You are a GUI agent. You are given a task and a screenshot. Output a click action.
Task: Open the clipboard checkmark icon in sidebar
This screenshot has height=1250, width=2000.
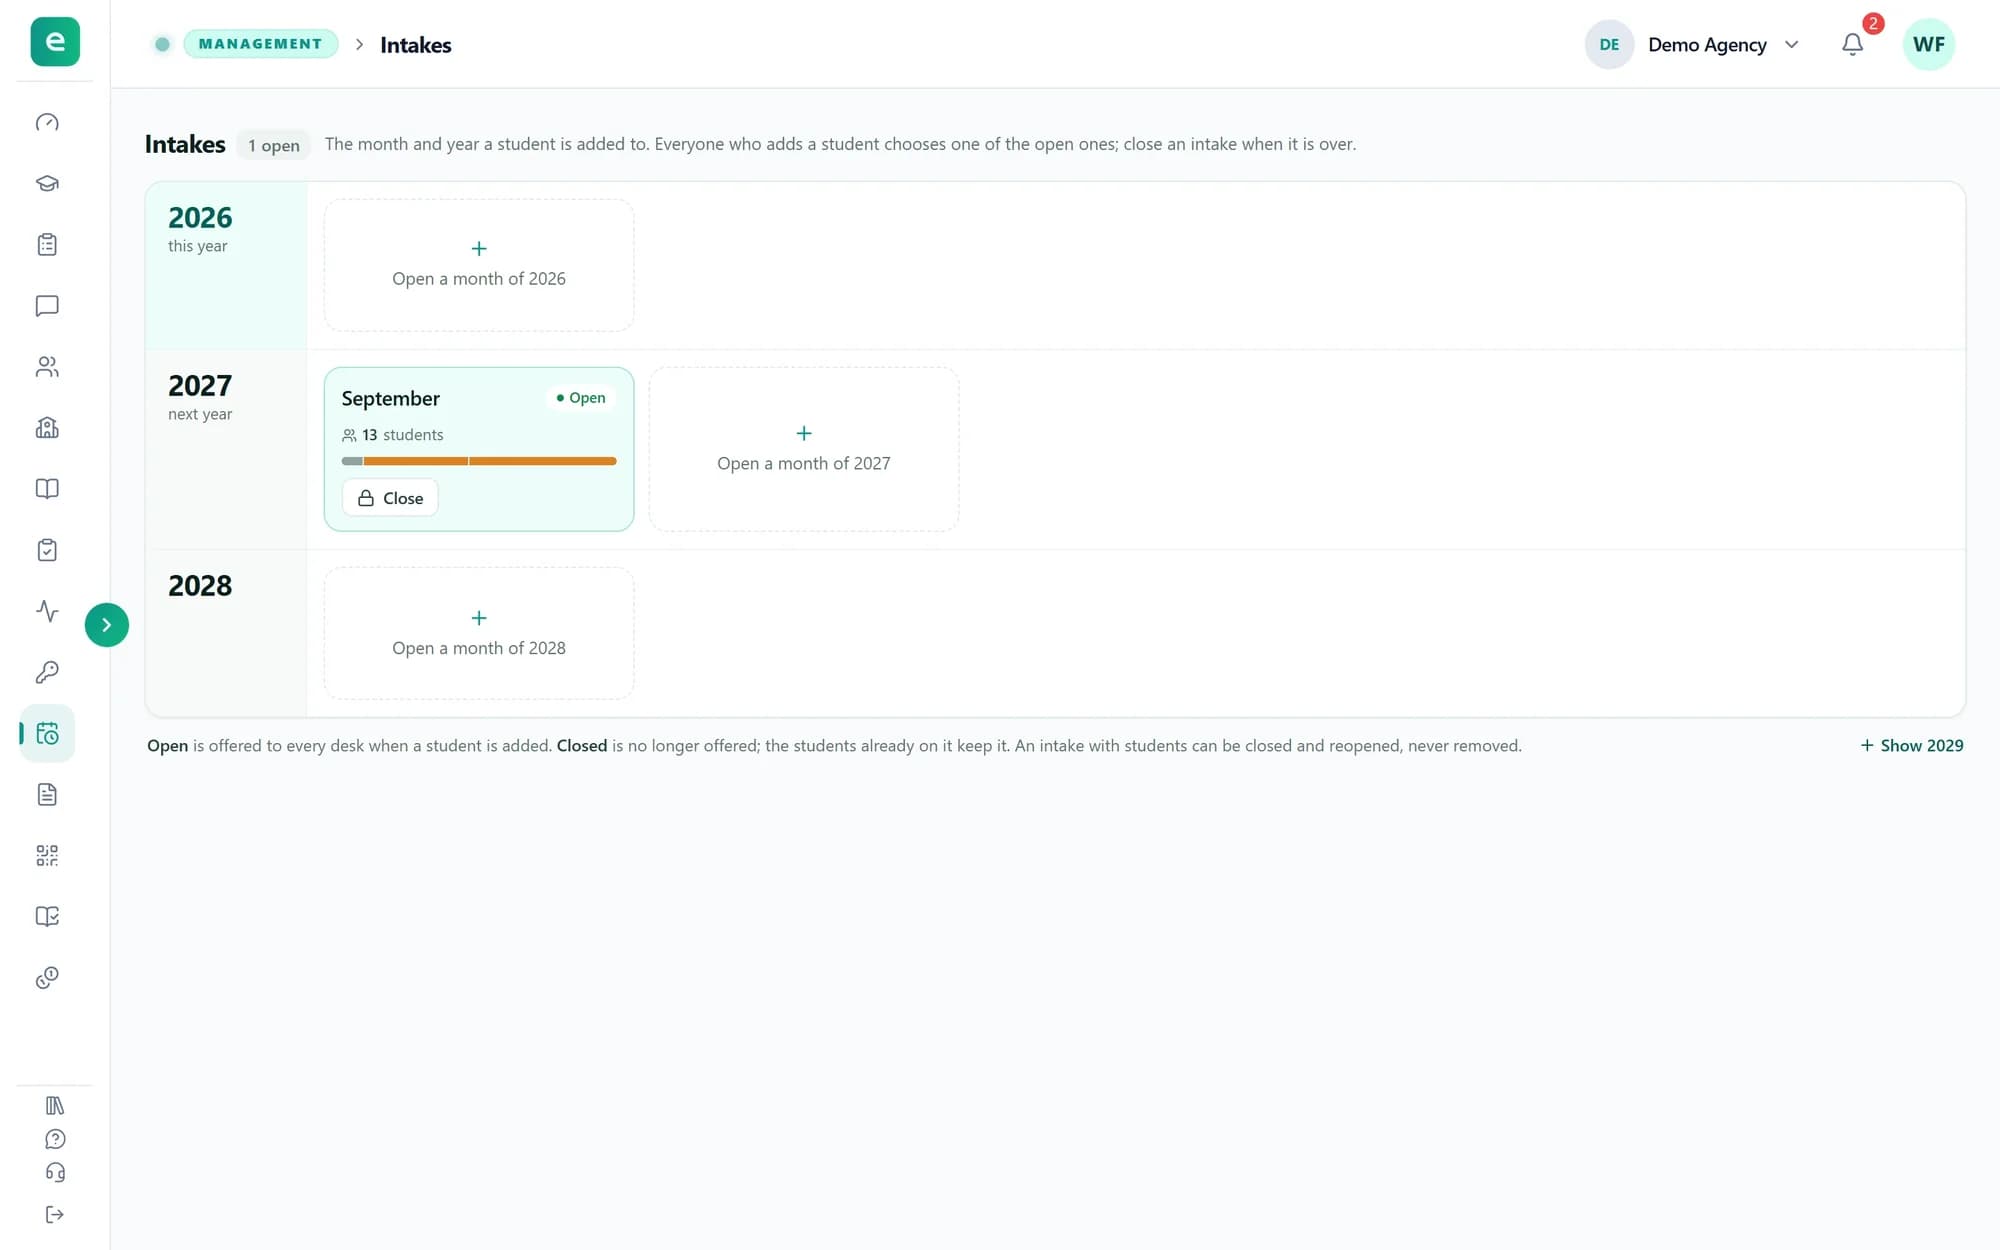pyautogui.click(x=47, y=550)
